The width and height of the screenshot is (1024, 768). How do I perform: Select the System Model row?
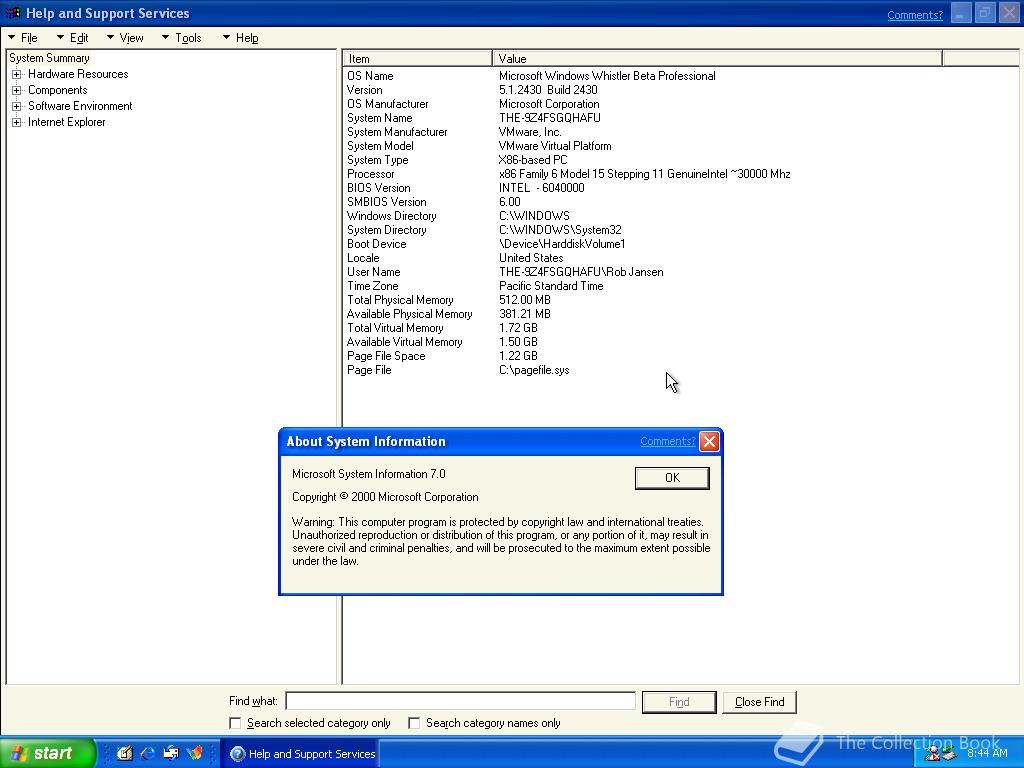(x=479, y=146)
